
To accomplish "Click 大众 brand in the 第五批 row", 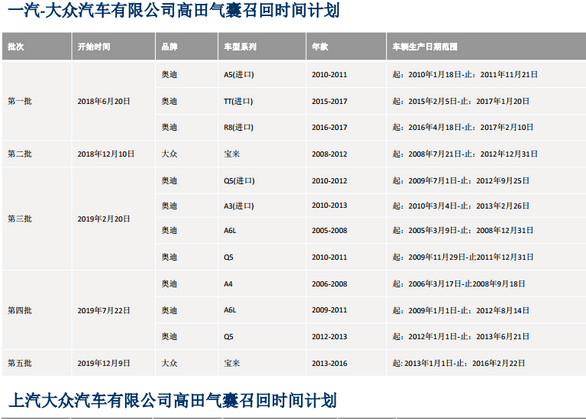I will [x=169, y=363].
